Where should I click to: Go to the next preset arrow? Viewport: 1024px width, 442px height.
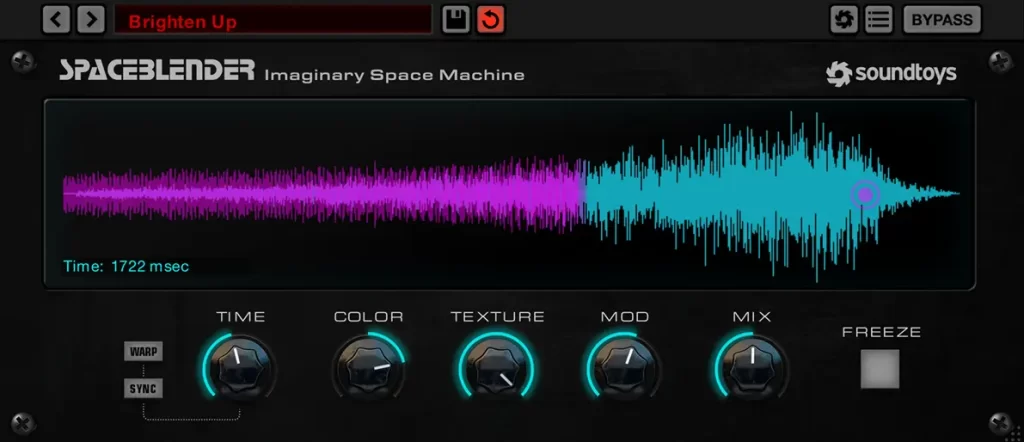pos(90,19)
